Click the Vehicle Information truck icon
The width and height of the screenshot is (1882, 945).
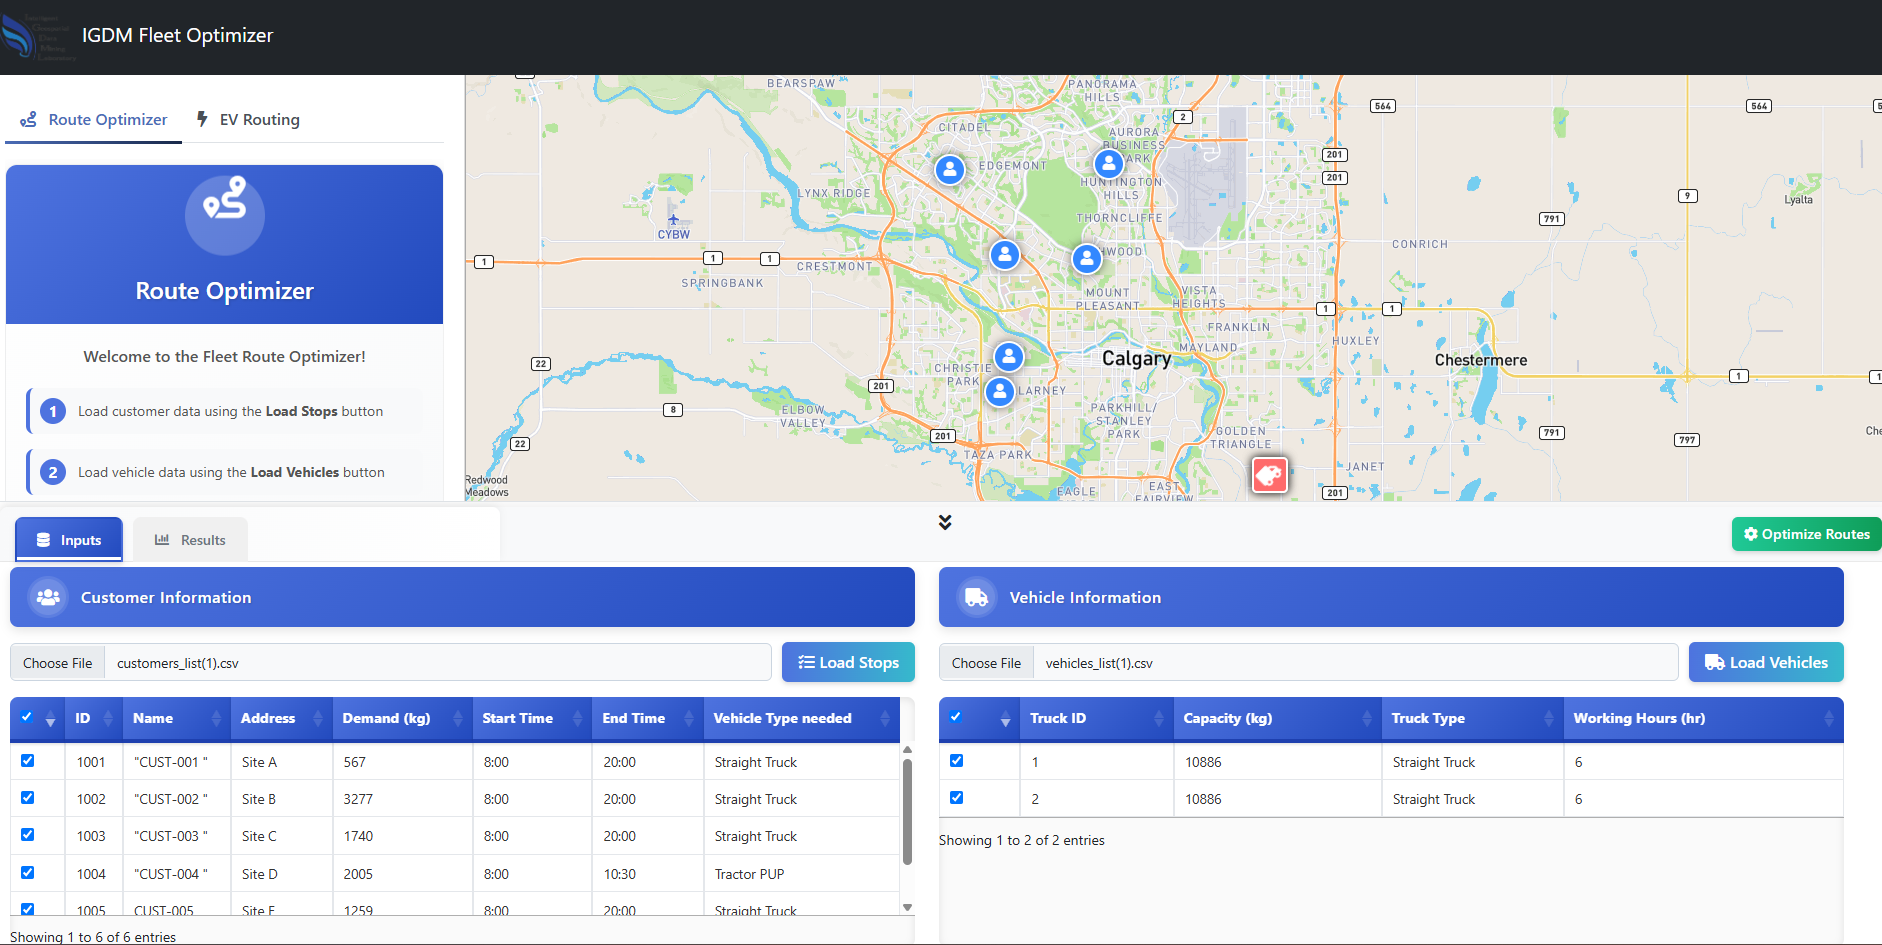click(x=977, y=597)
